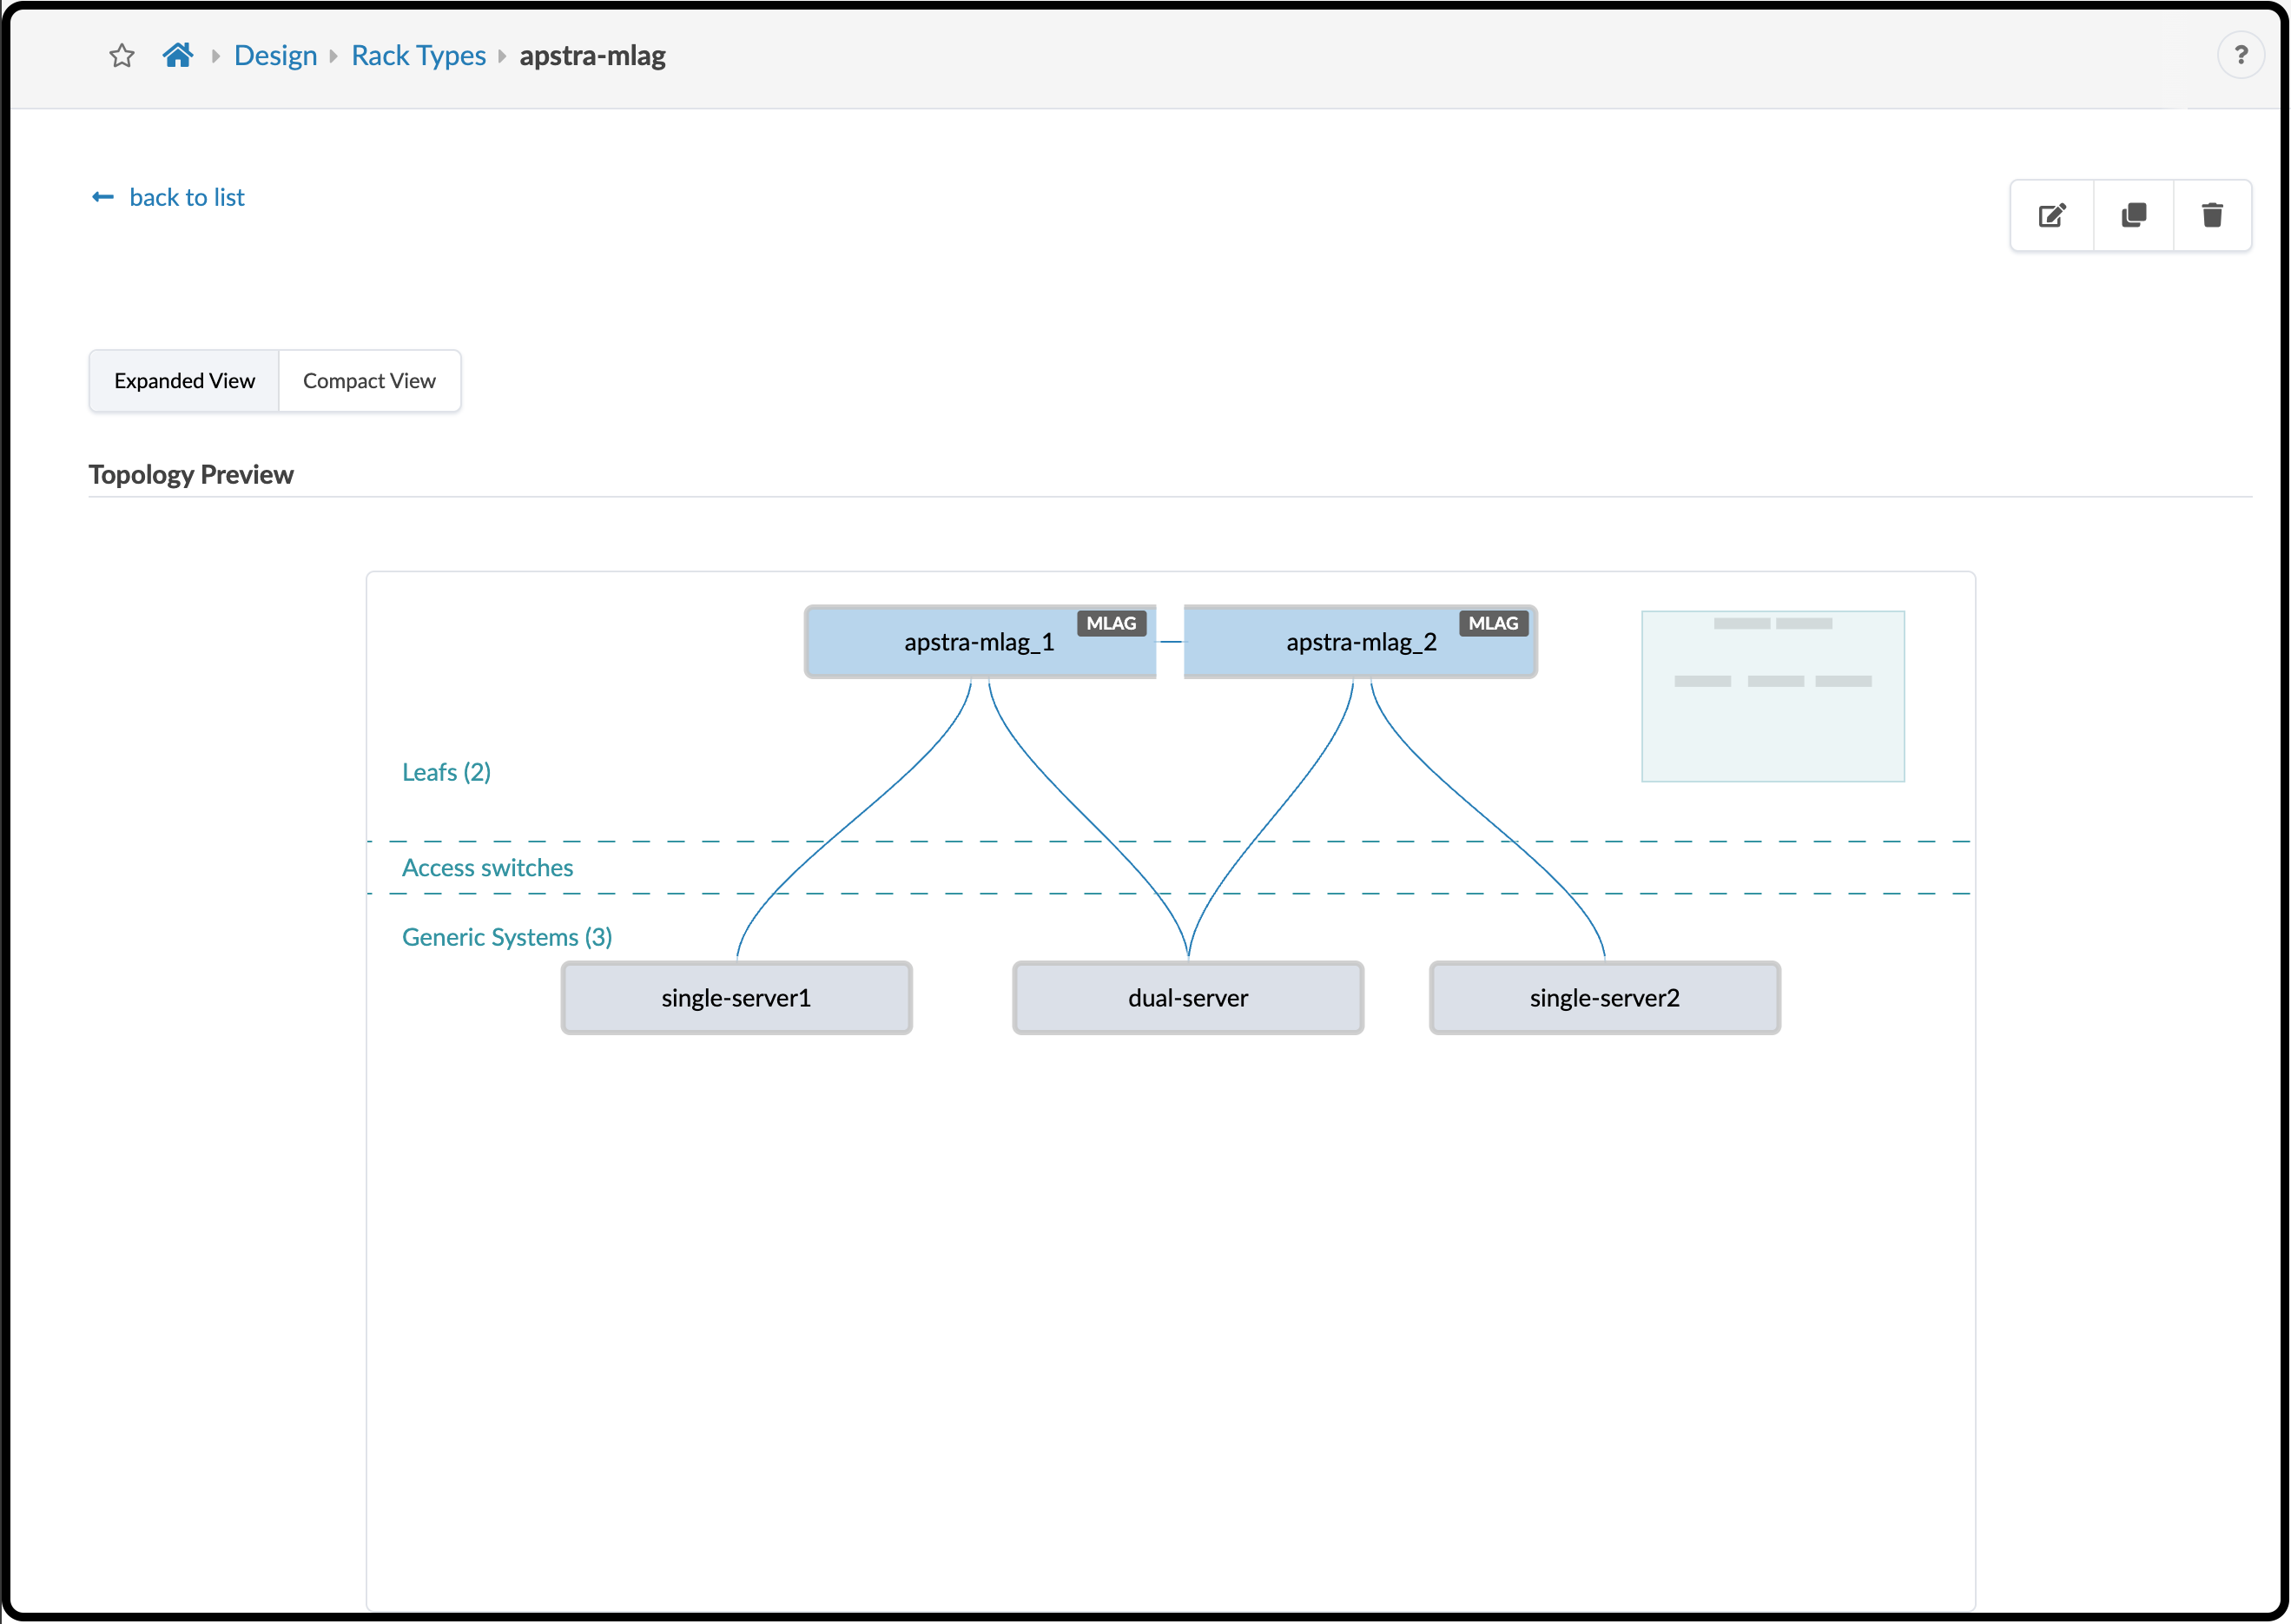This screenshot has width=2291, height=1624.
Task: Select the single-server2 generic system
Action: click(1605, 998)
